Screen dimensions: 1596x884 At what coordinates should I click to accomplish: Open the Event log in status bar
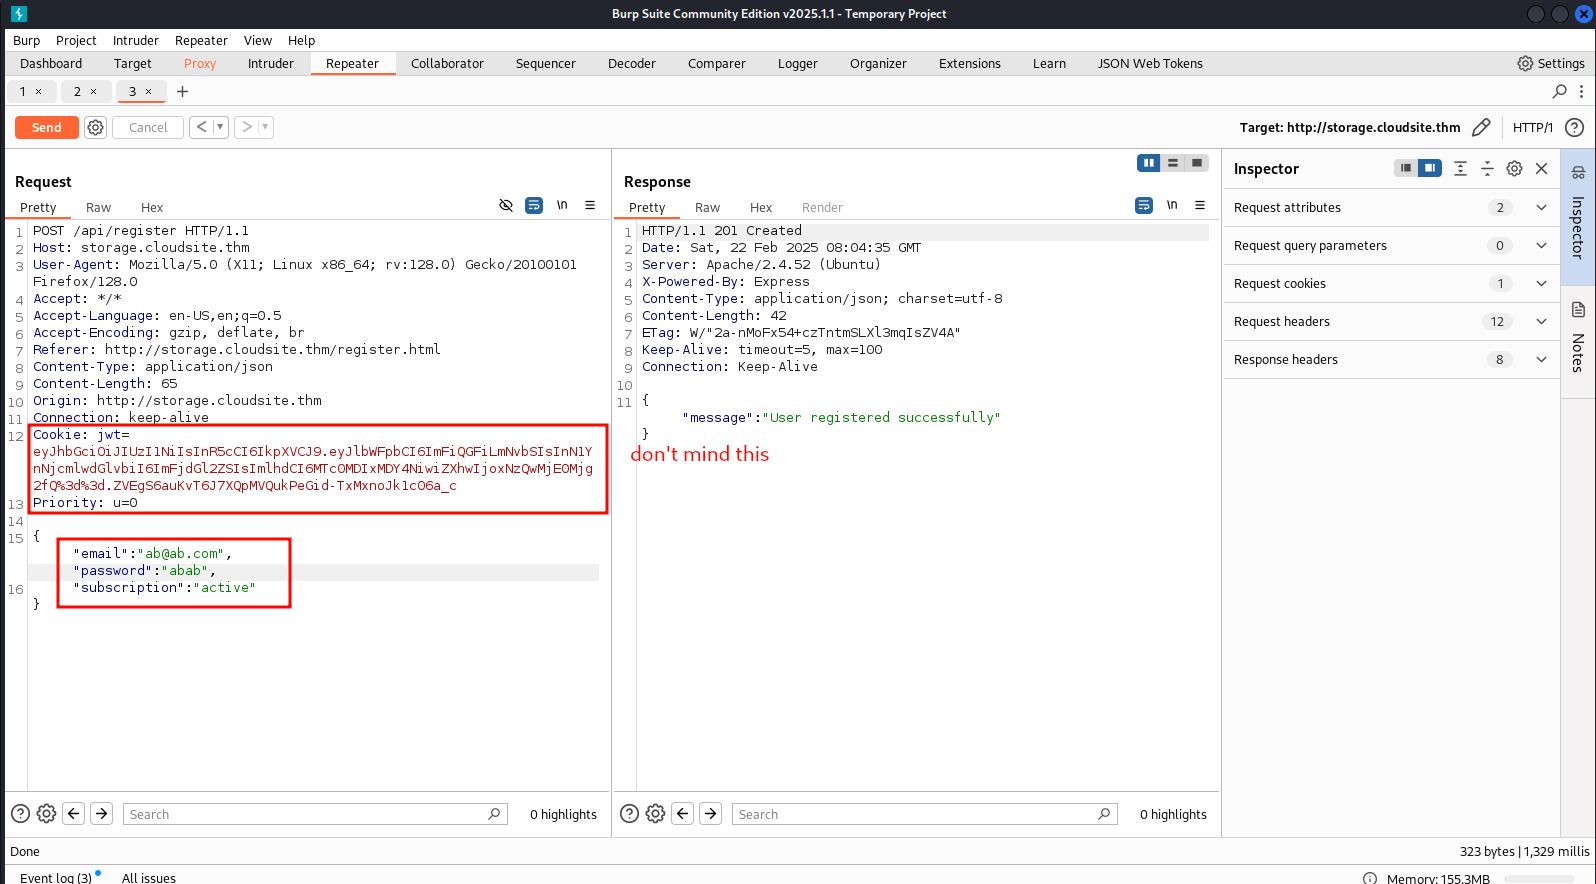click(56, 877)
